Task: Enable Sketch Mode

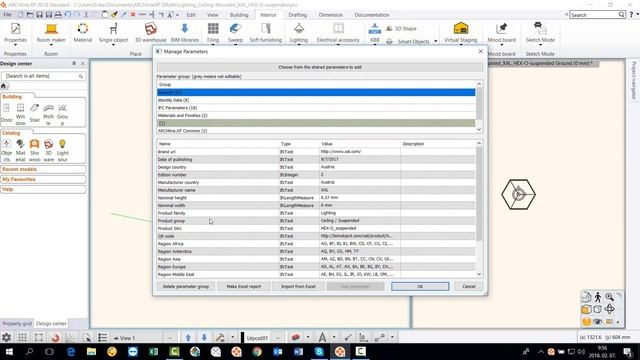Action: coord(540,33)
